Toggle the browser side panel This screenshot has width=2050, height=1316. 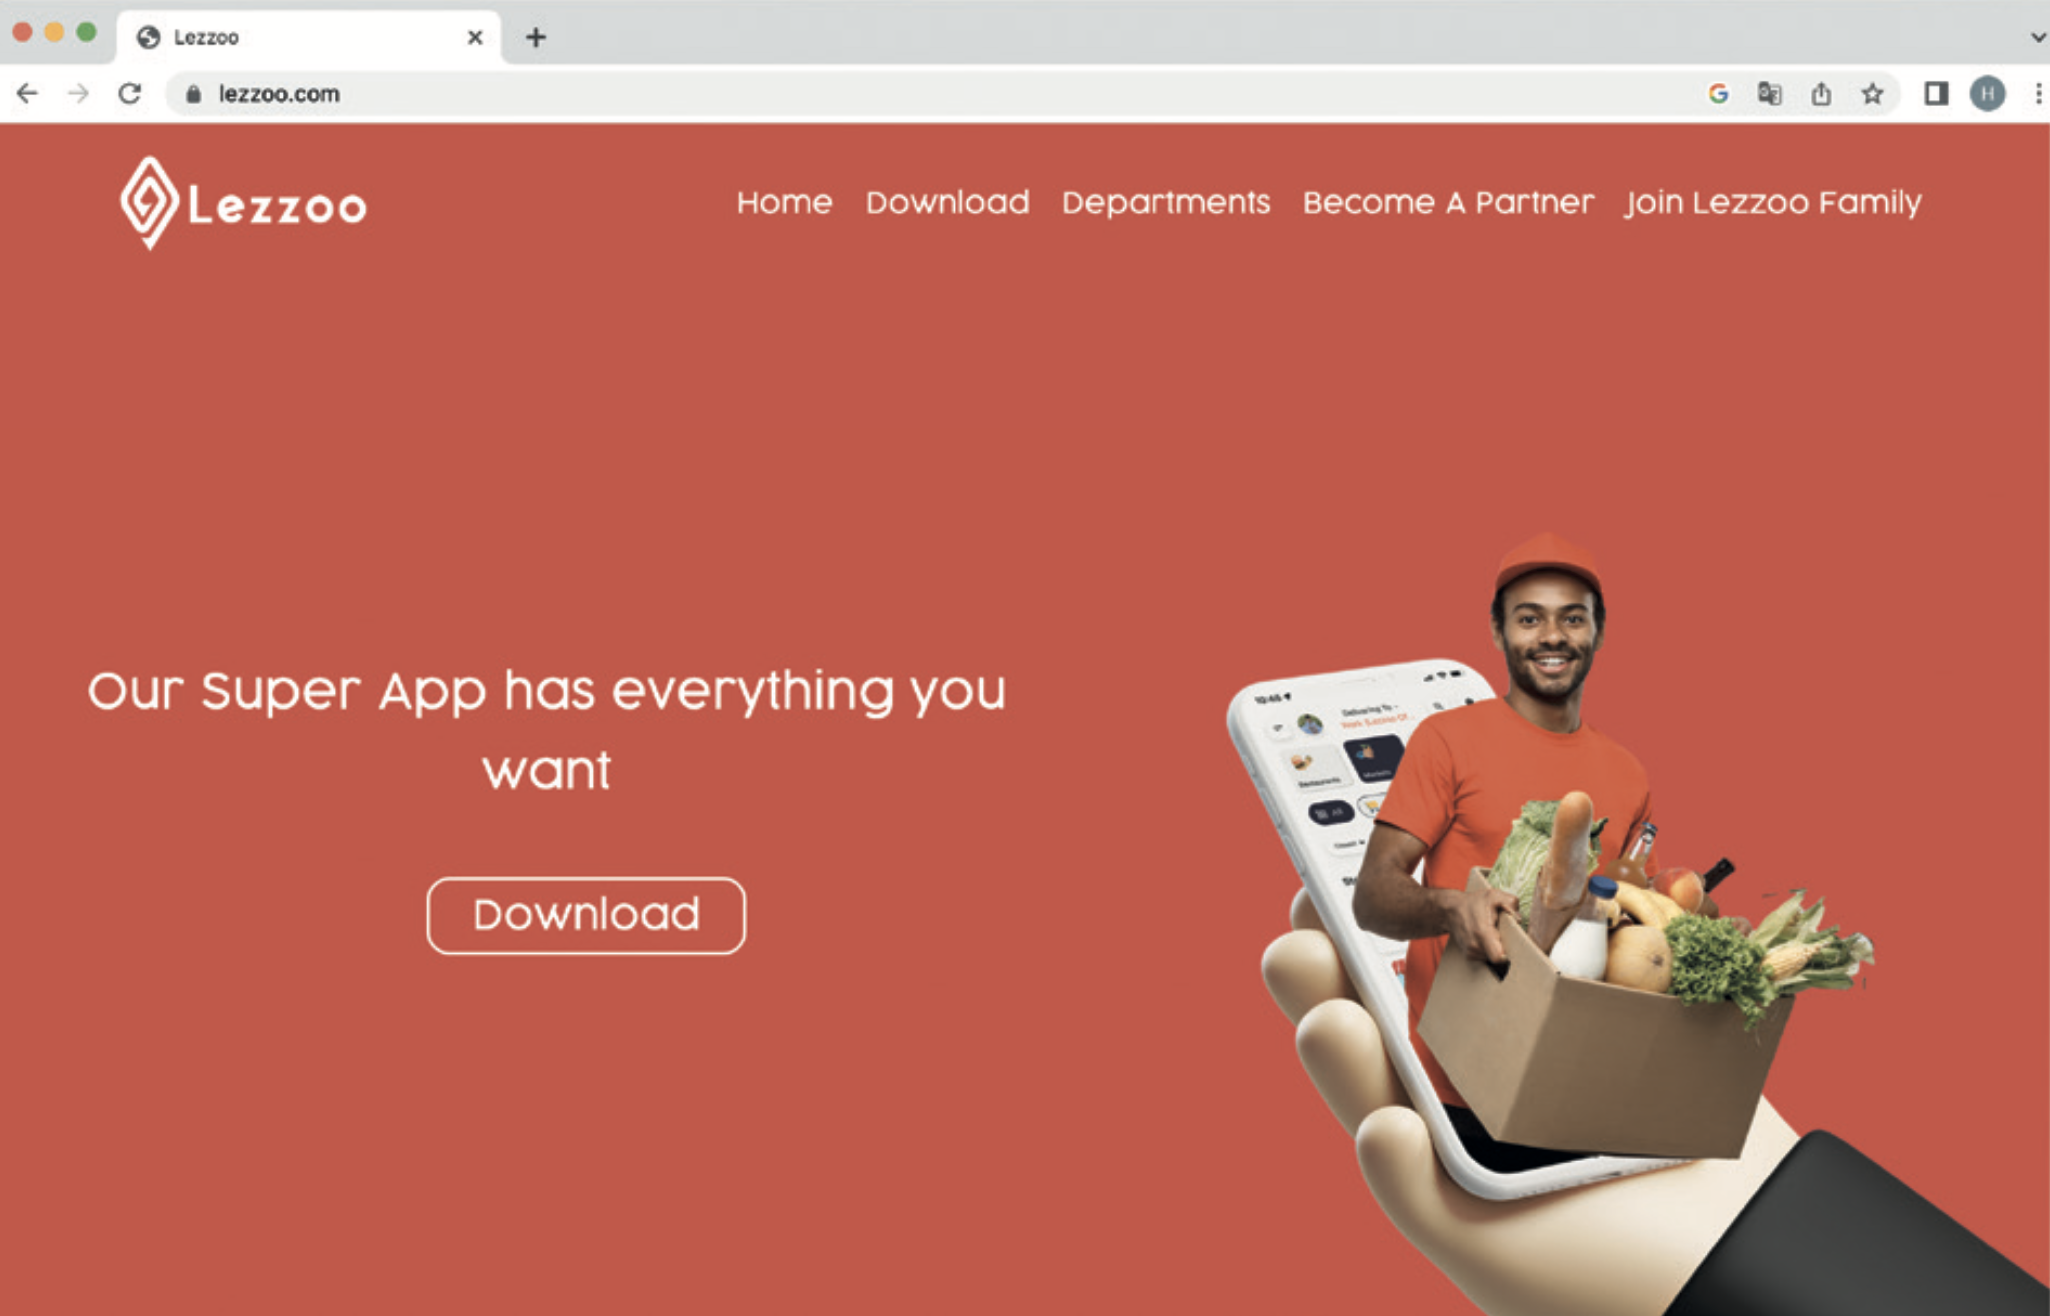[1936, 94]
